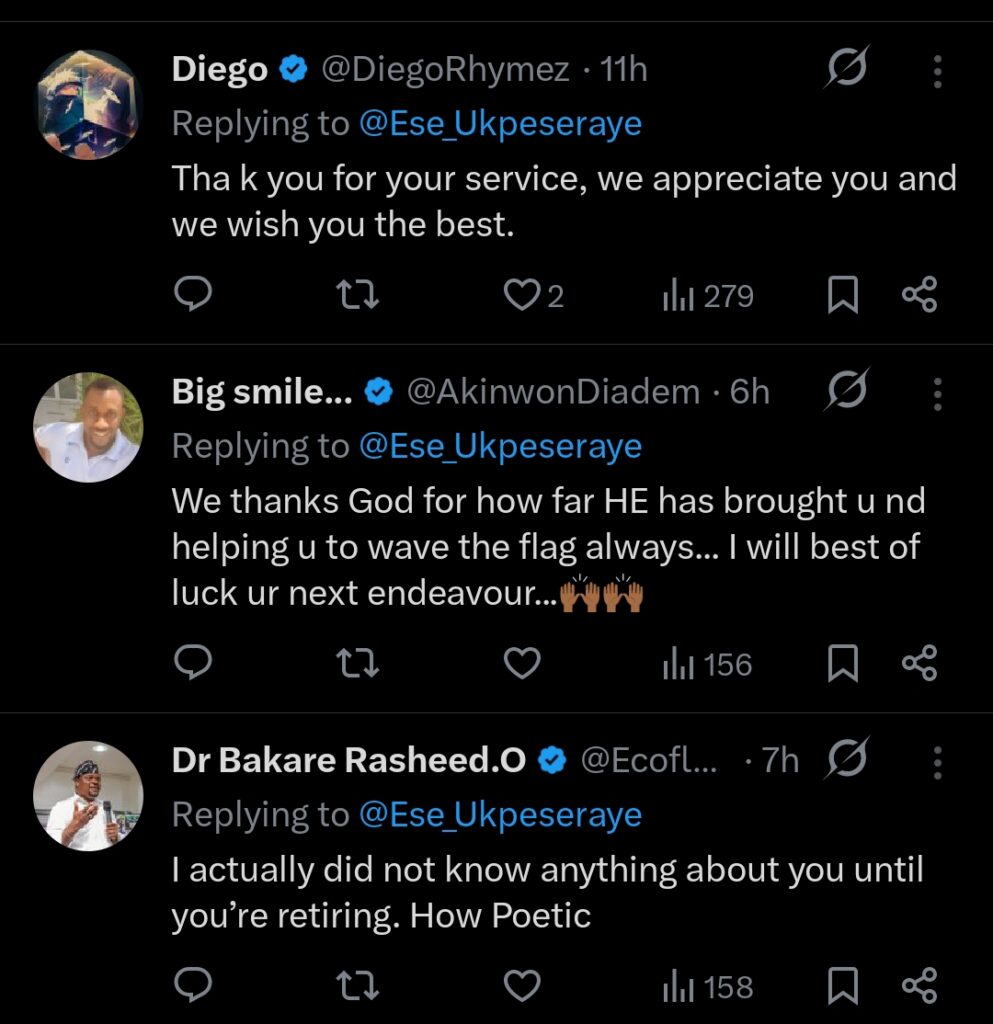Open the @DiegoRhymez handle
993x1024 pixels.
pyautogui.click(x=444, y=70)
